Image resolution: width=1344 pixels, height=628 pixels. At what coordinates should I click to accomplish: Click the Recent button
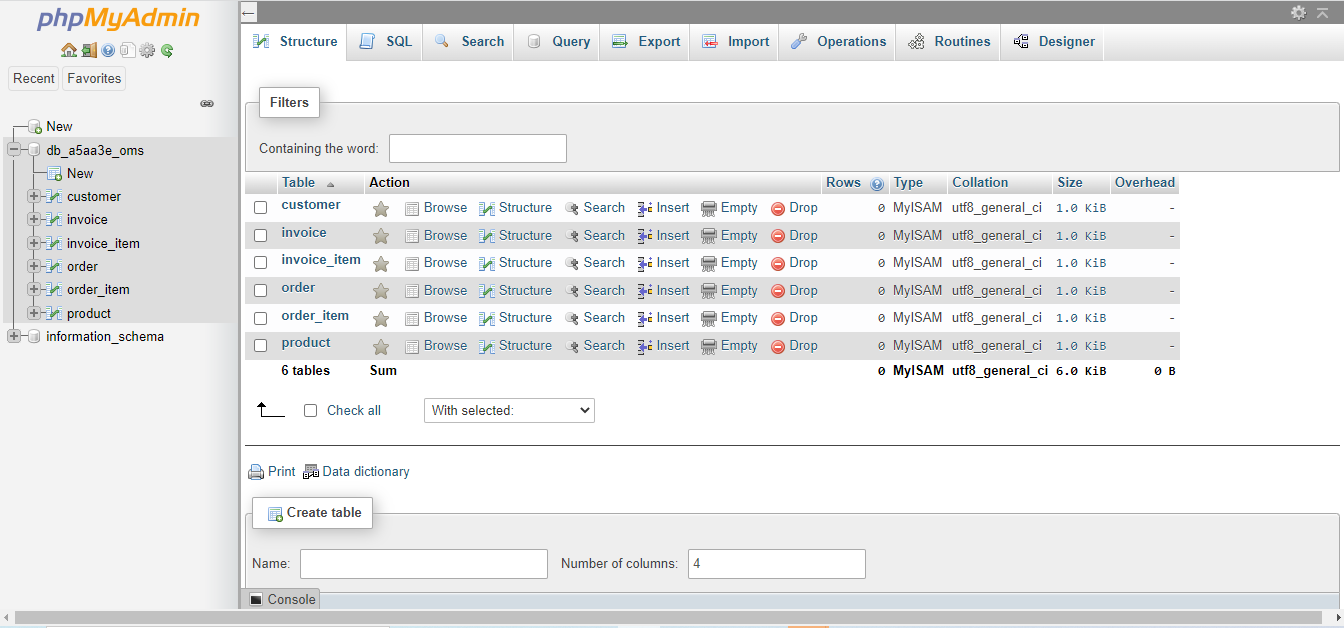pos(34,79)
